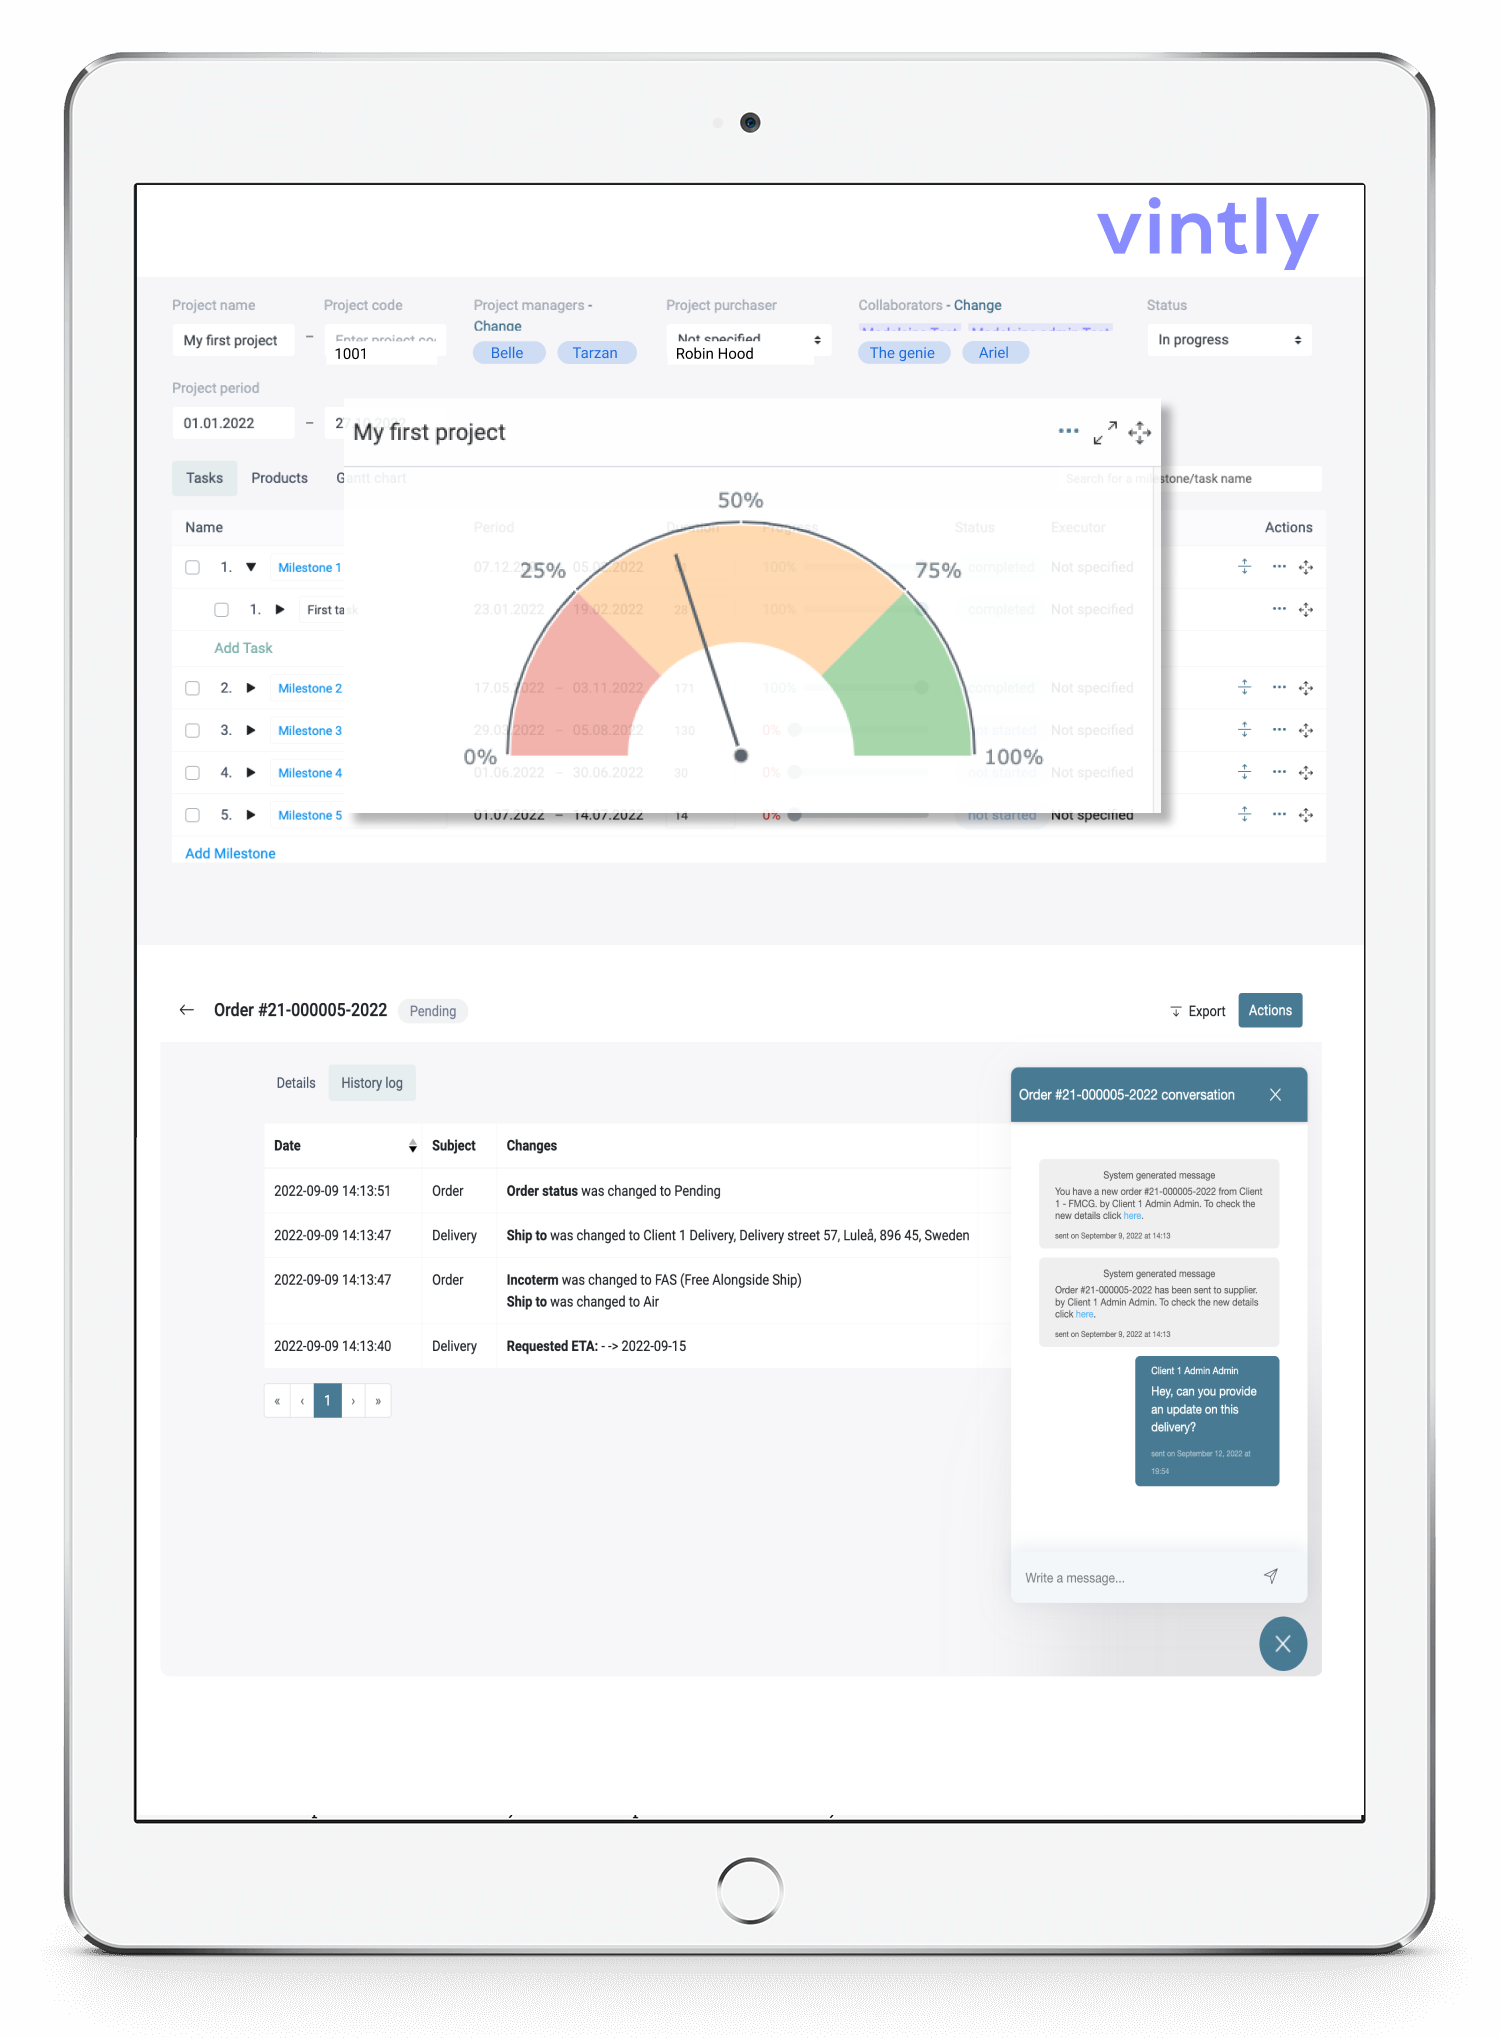This screenshot has height=2038, width=1500.
Task: Adjust the Milestone 3 progress slider handle
Action: 794,730
